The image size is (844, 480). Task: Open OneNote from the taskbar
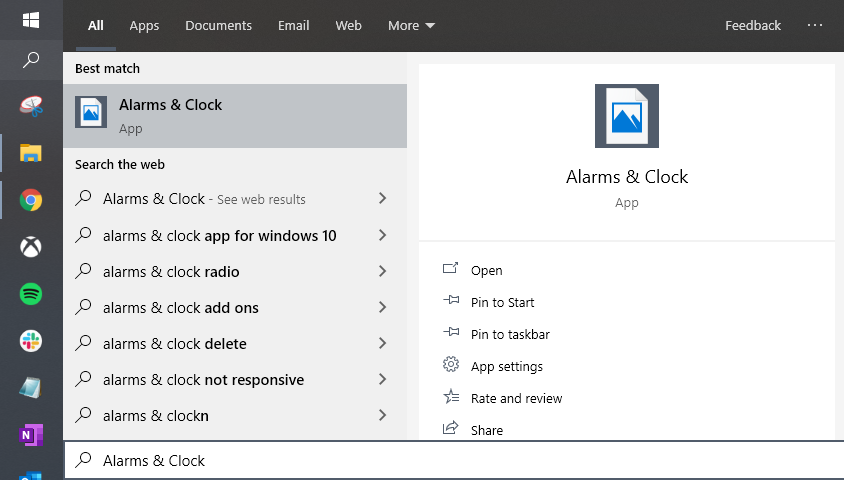click(31, 435)
